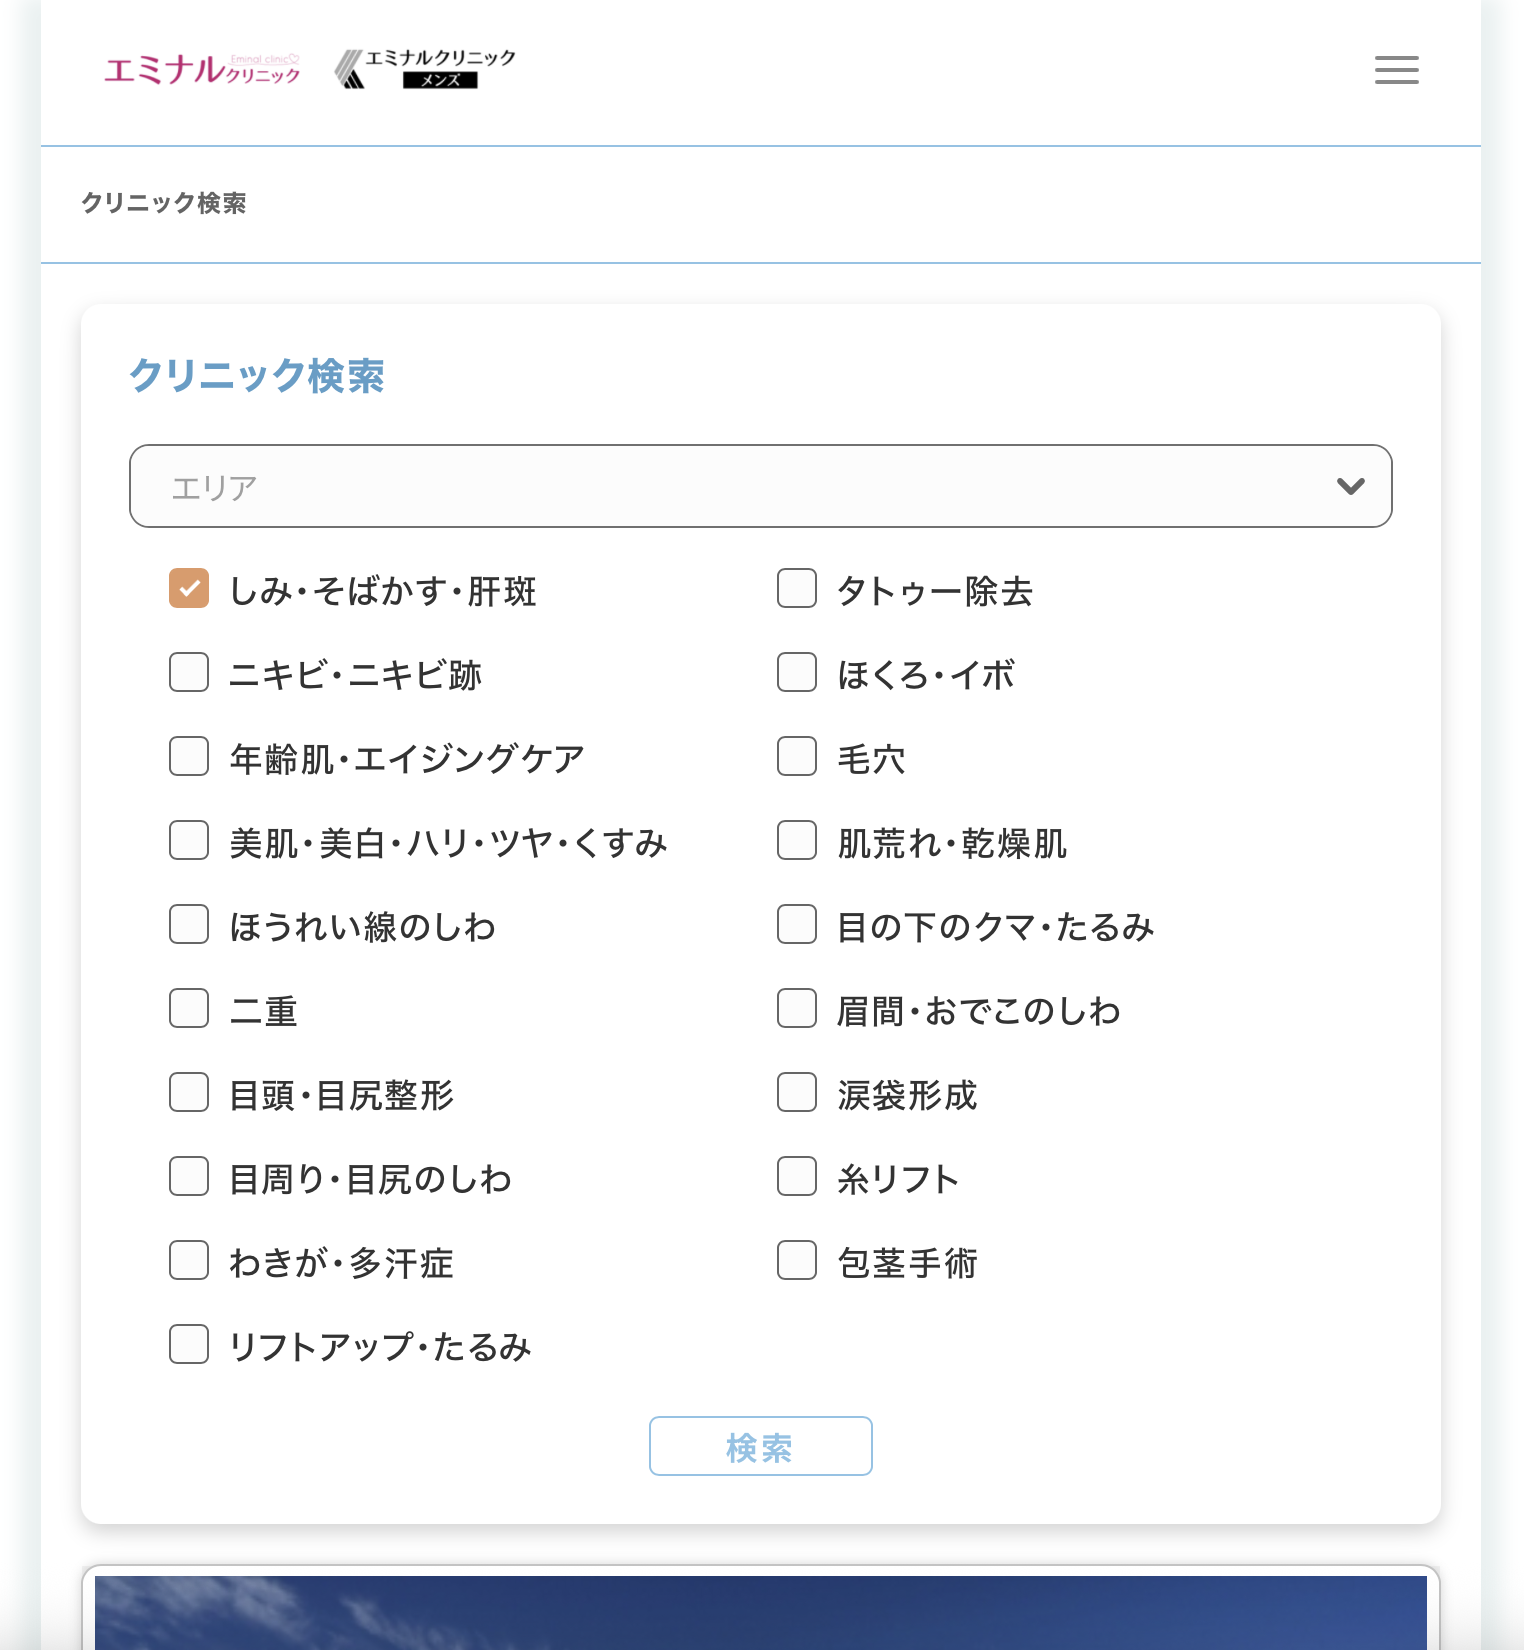This screenshot has width=1524, height=1650.
Task: Check the 包茎手術 checkbox
Action: tap(797, 1261)
